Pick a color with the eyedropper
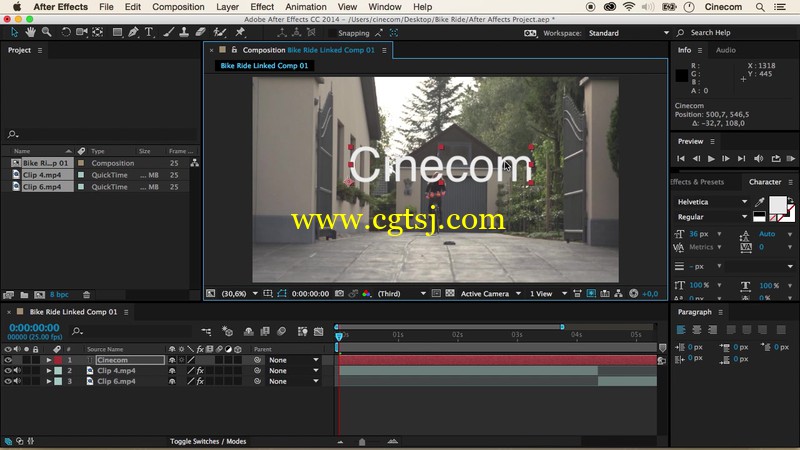800x450 pixels. coord(760,202)
